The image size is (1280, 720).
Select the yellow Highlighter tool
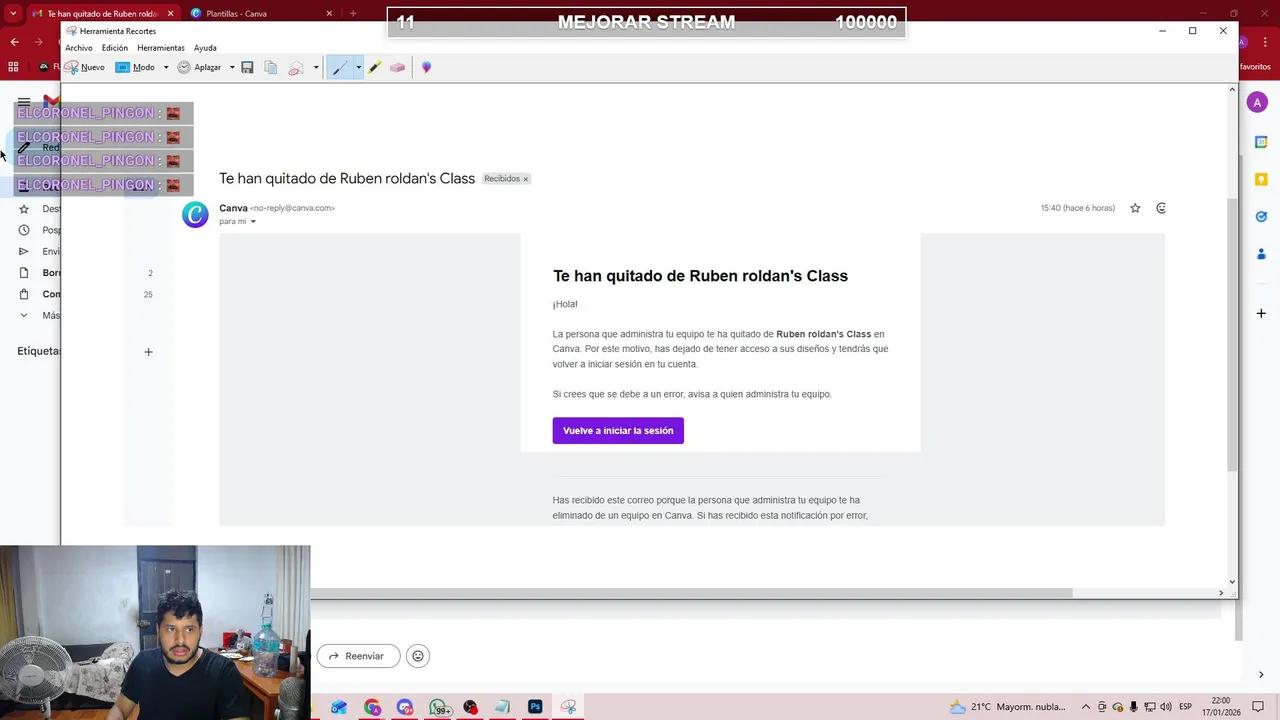pos(374,67)
